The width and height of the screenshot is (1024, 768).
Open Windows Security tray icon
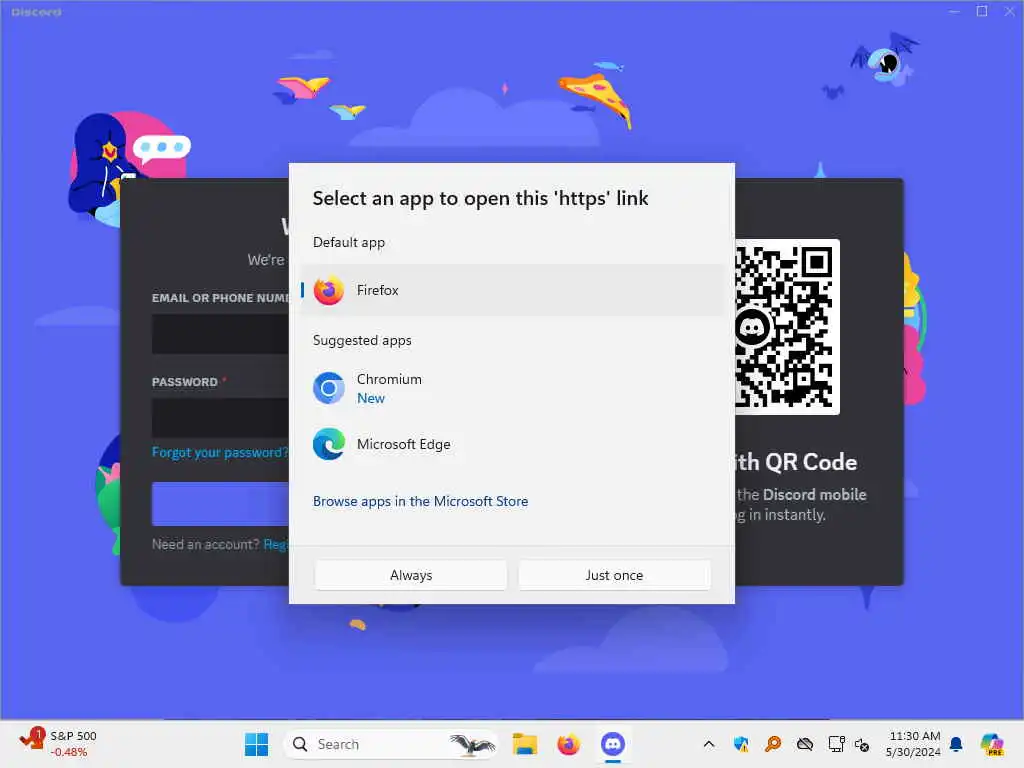741,744
